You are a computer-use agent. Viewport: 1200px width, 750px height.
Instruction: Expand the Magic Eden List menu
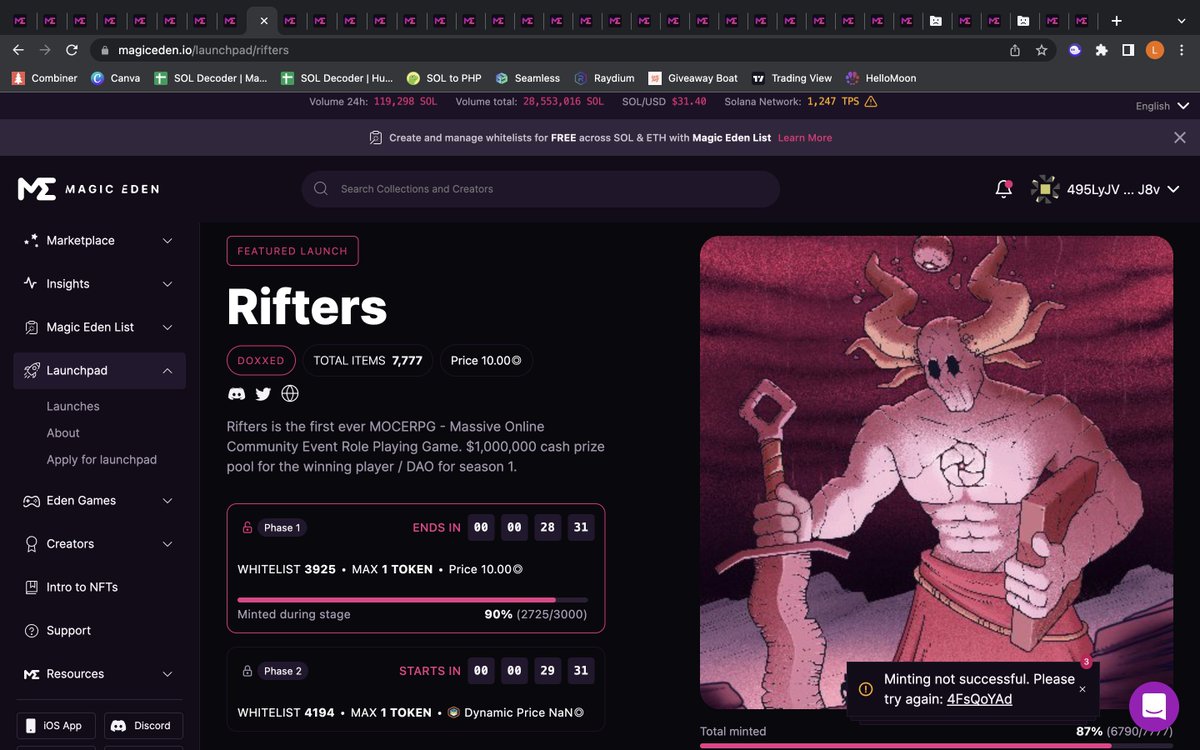tap(100, 327)
